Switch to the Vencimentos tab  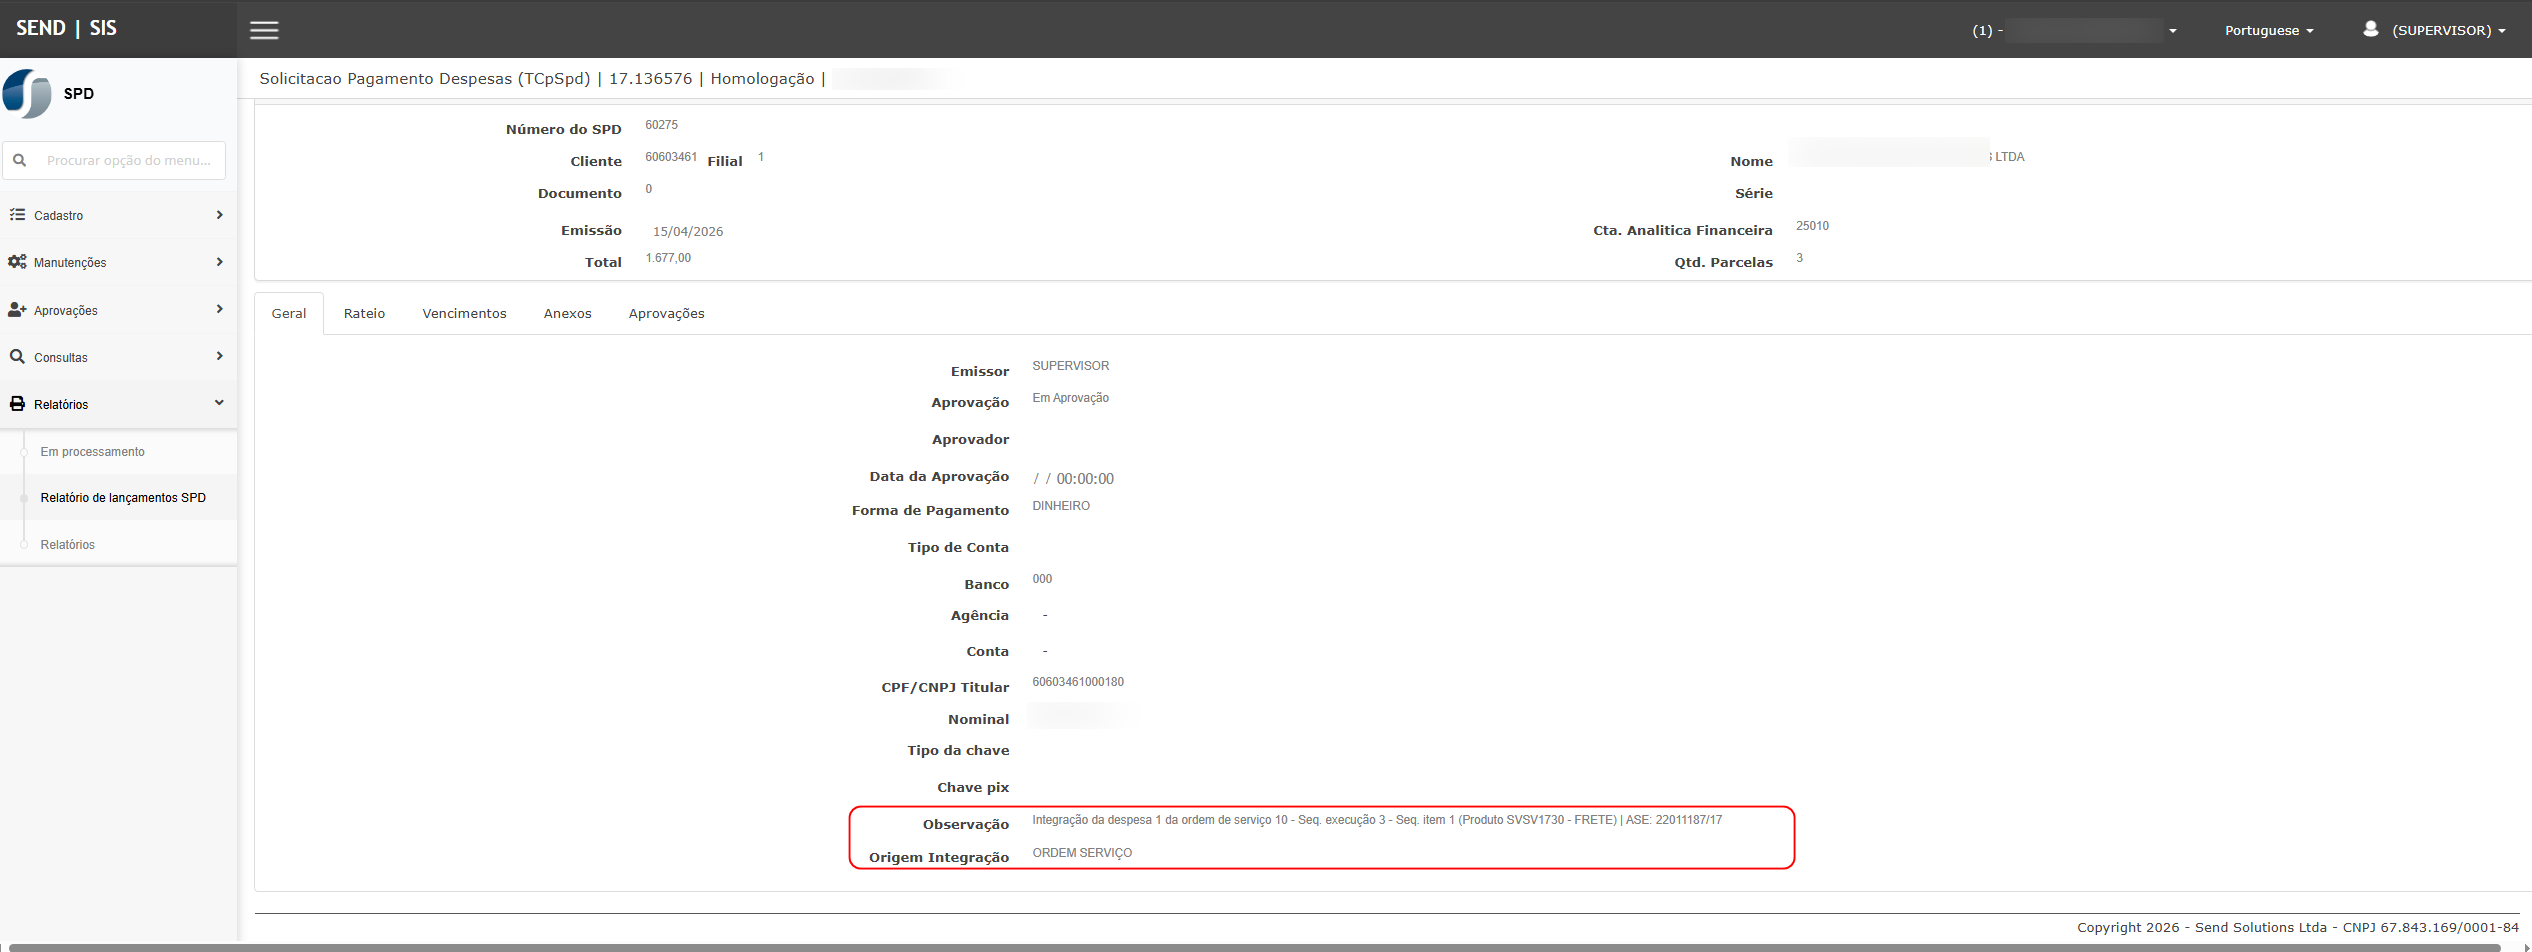point(464,314)
